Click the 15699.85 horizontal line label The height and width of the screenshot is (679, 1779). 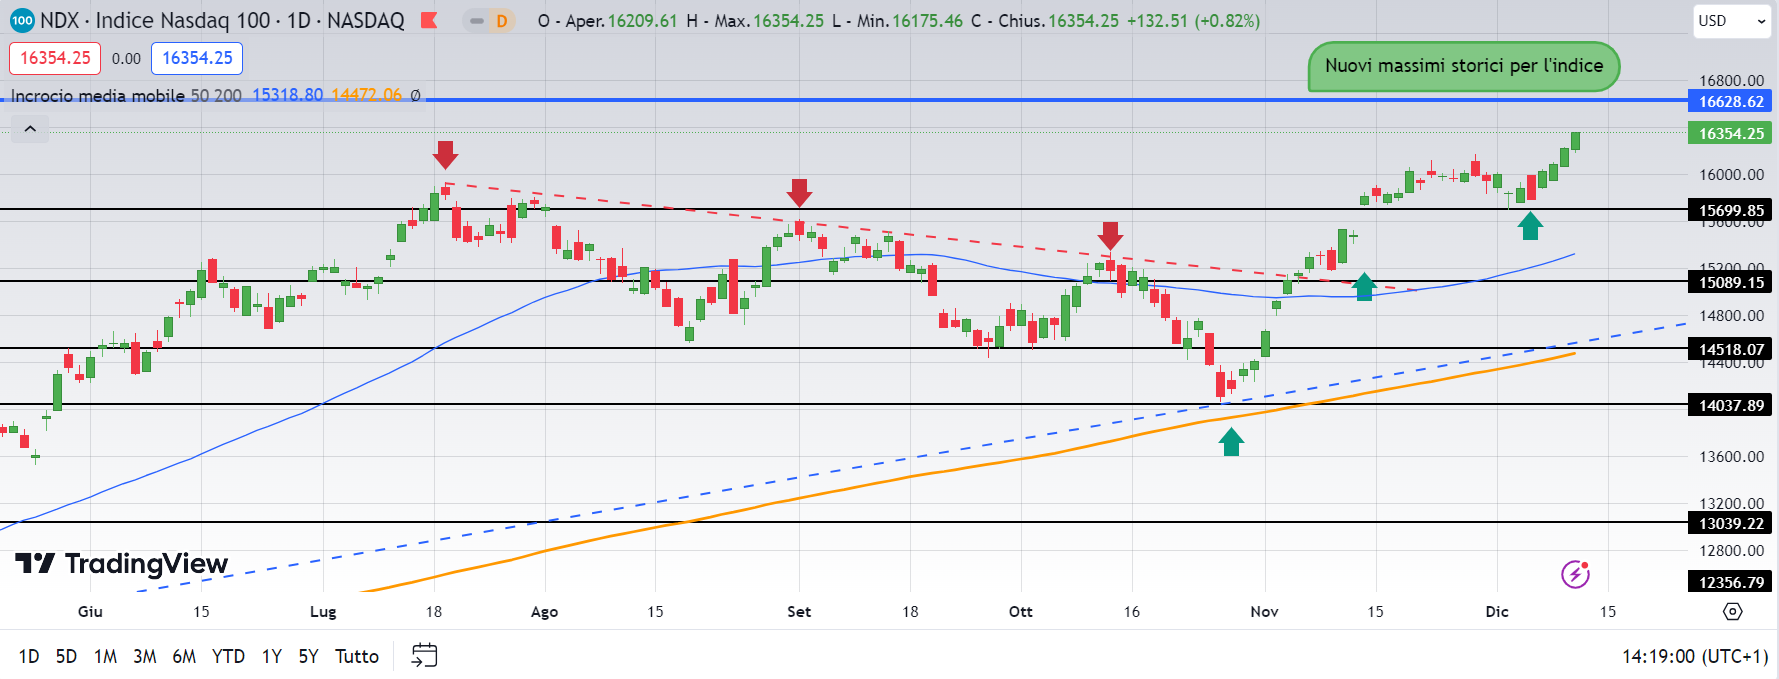(x=1731, y=210)
